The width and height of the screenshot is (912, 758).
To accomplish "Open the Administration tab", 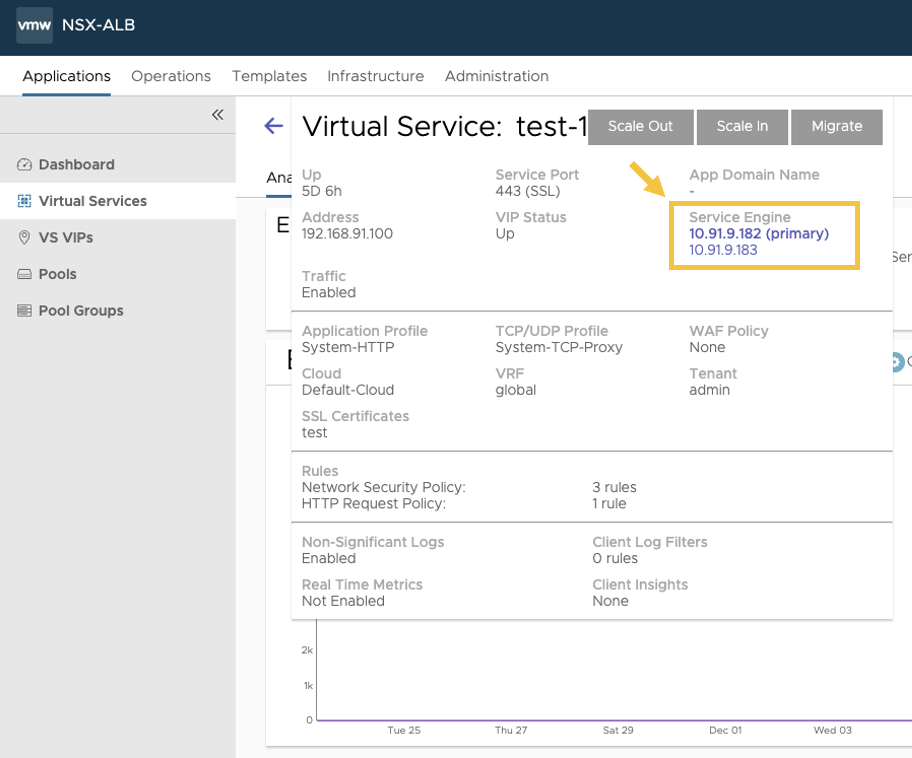I will point(496,76).
